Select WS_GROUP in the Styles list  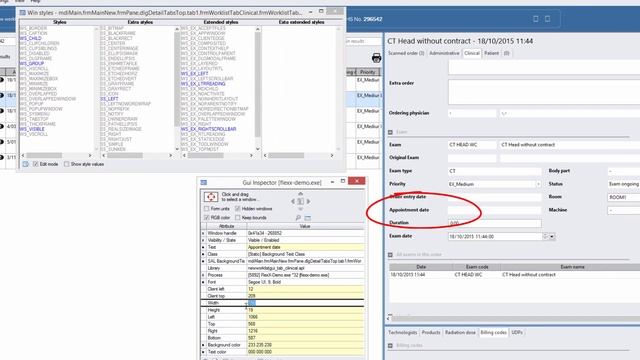tap(32, 64)
